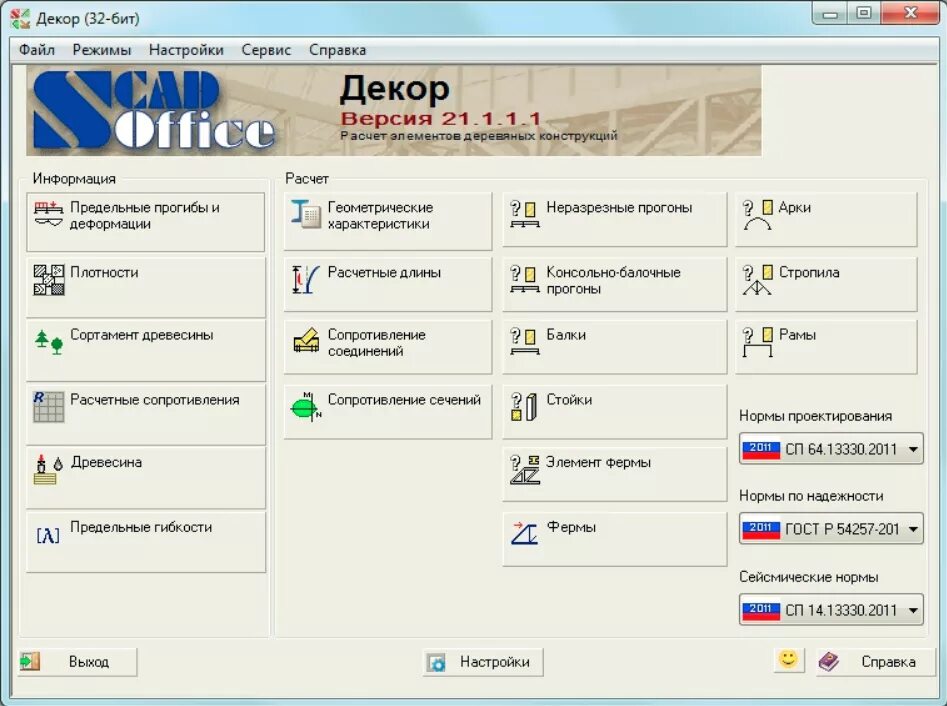This screenshot has width=947, height=706.
Task: Open the Стойки label
Action: [569, 400]
